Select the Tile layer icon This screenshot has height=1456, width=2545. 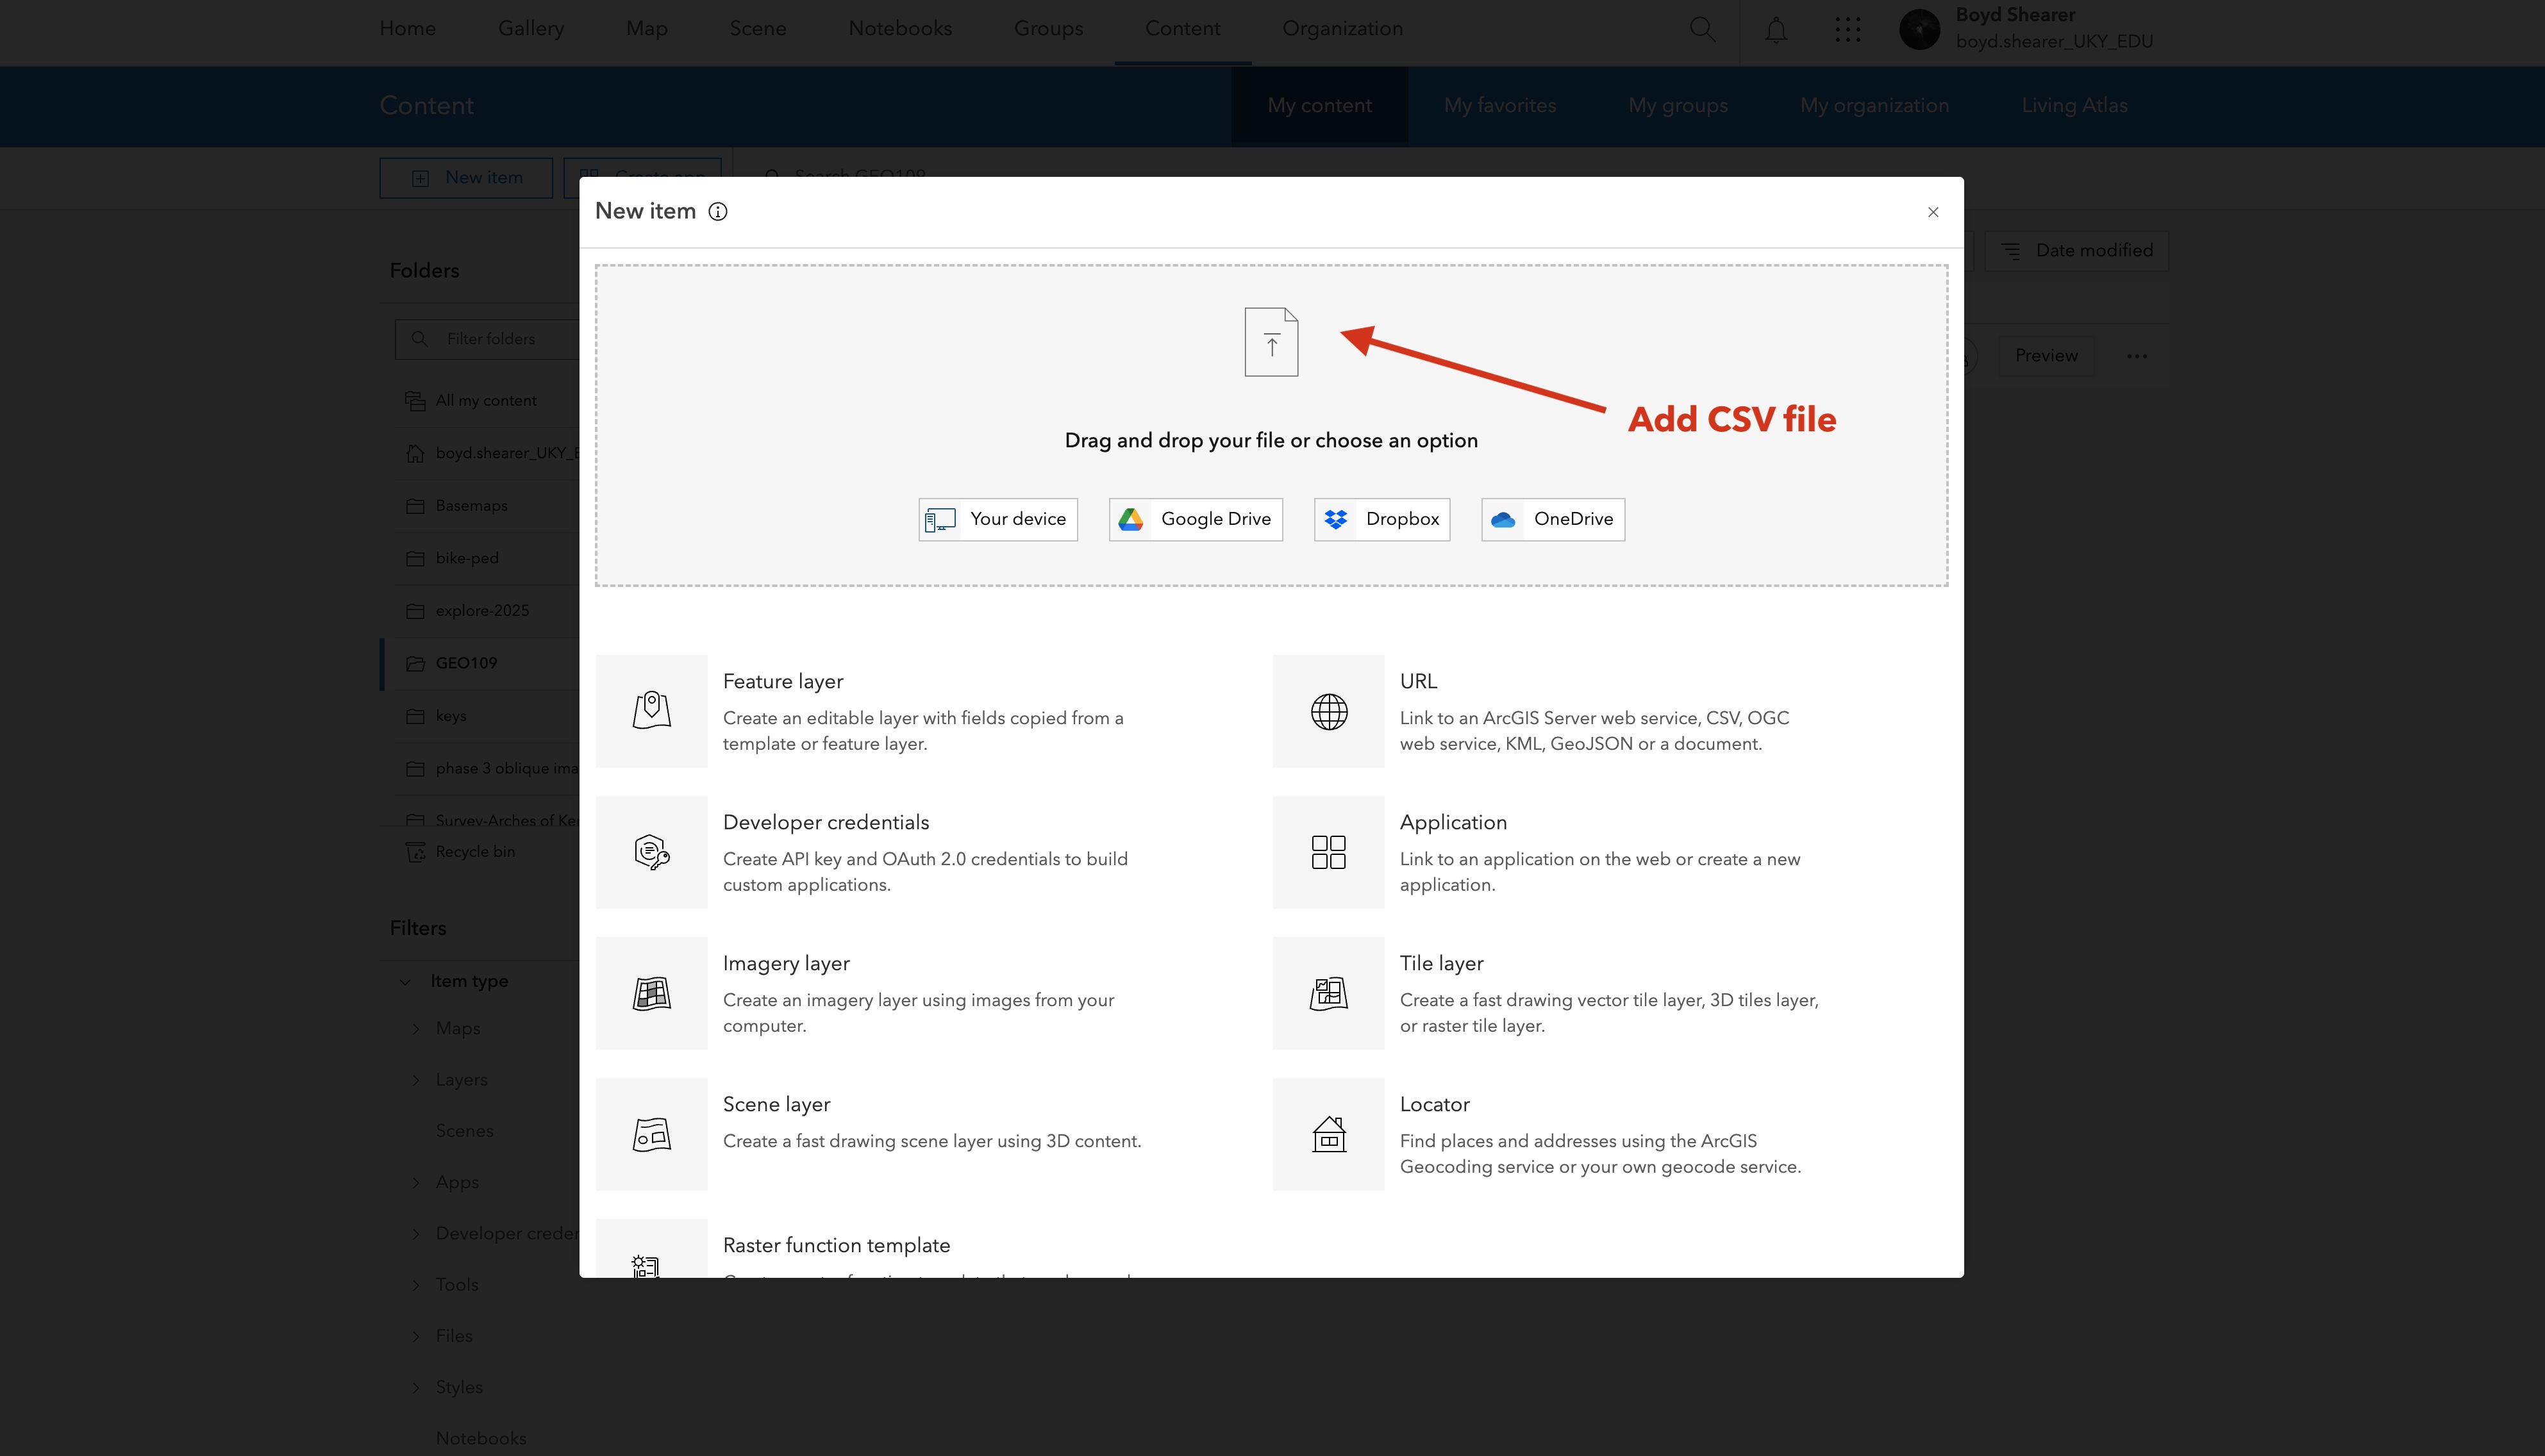pyautogui.click(x=1329, y=993)
